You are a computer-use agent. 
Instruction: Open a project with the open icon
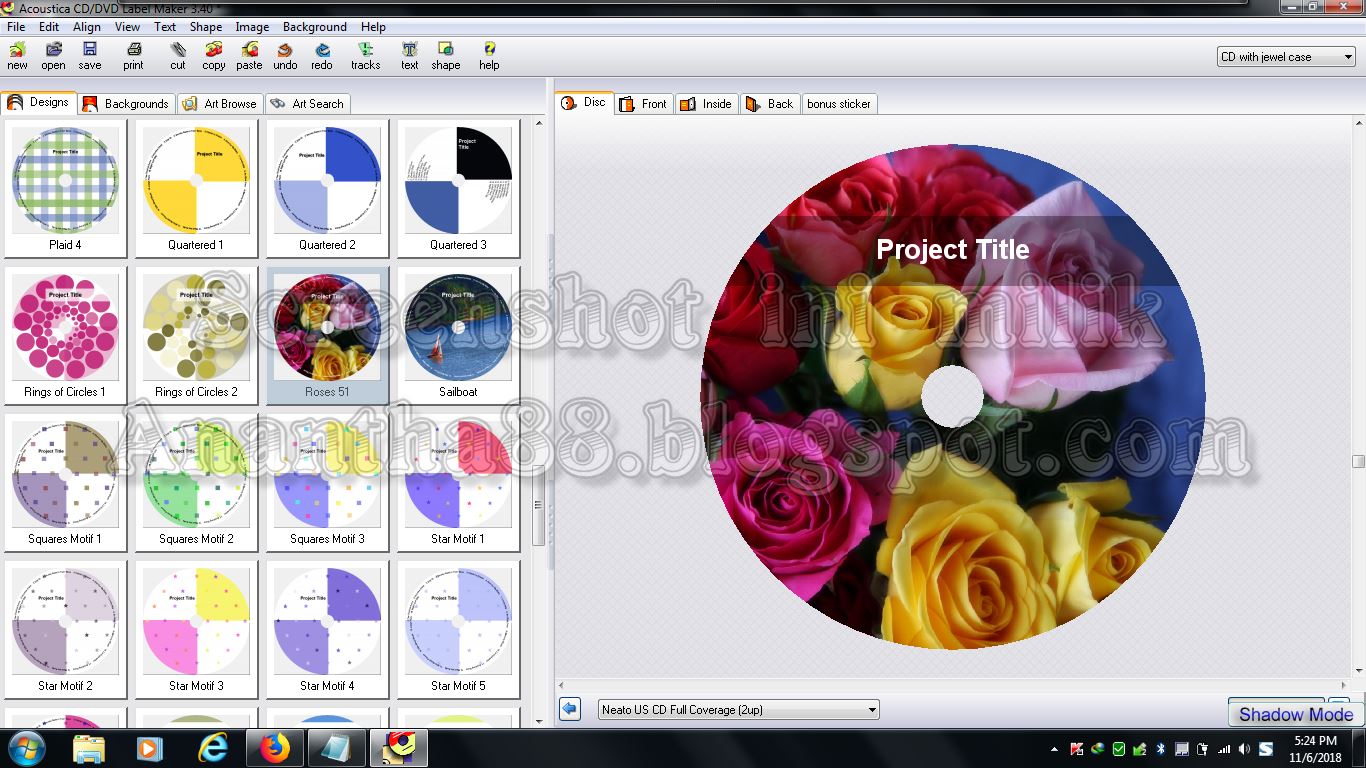pos(53,55)
